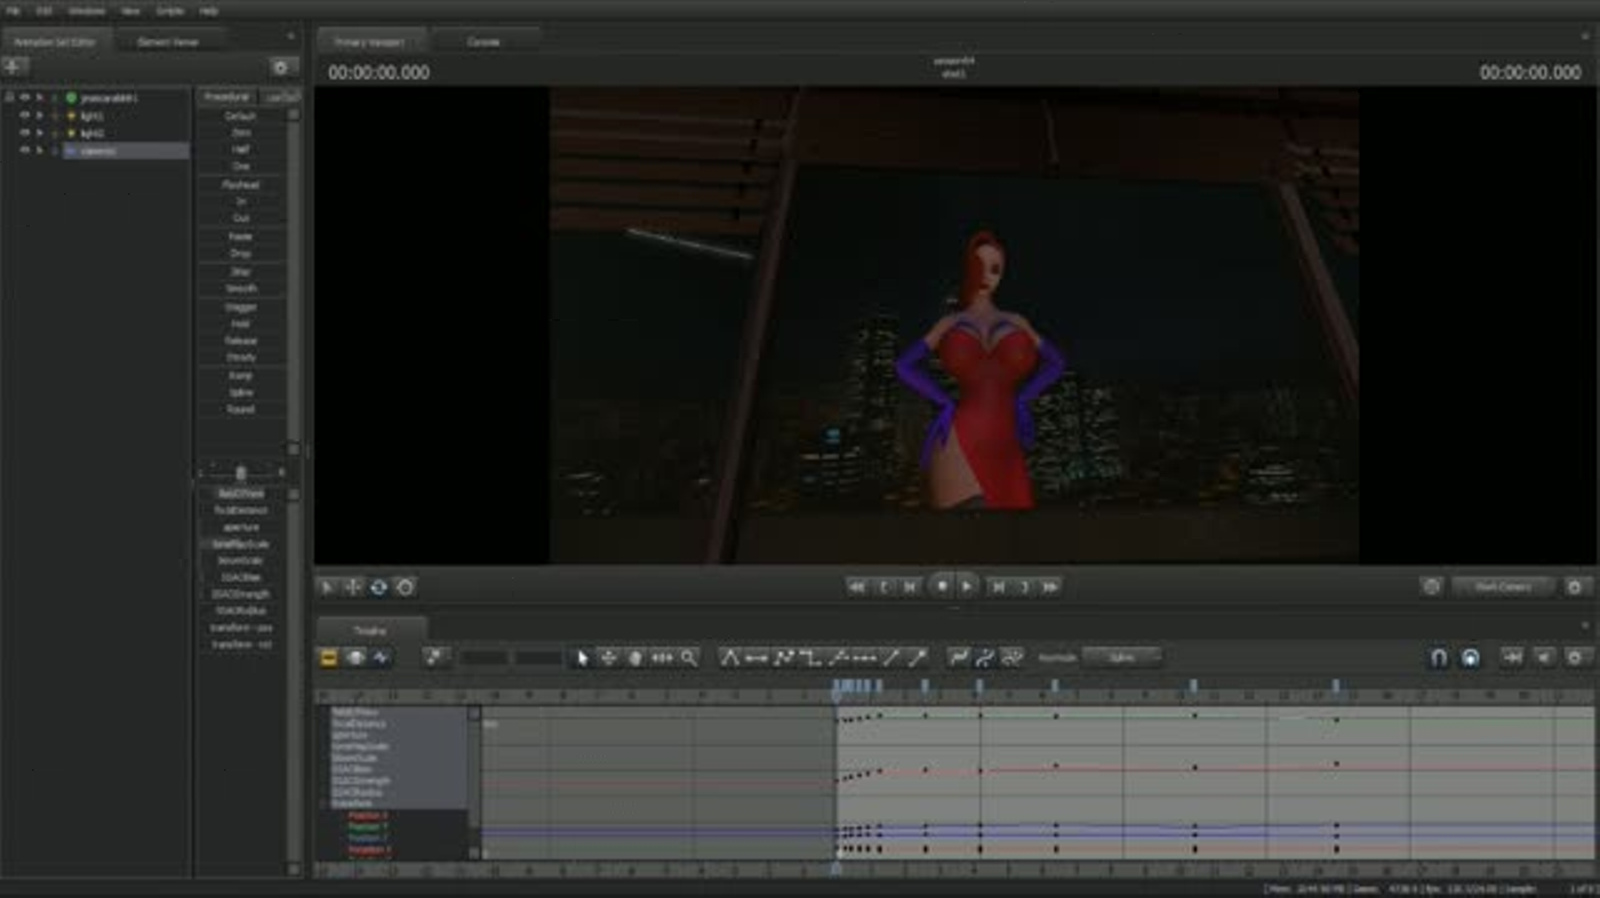This screenshot has width=1600, height=898.
Task: Select Position X channel in the graph list
Action: point(367,816)
